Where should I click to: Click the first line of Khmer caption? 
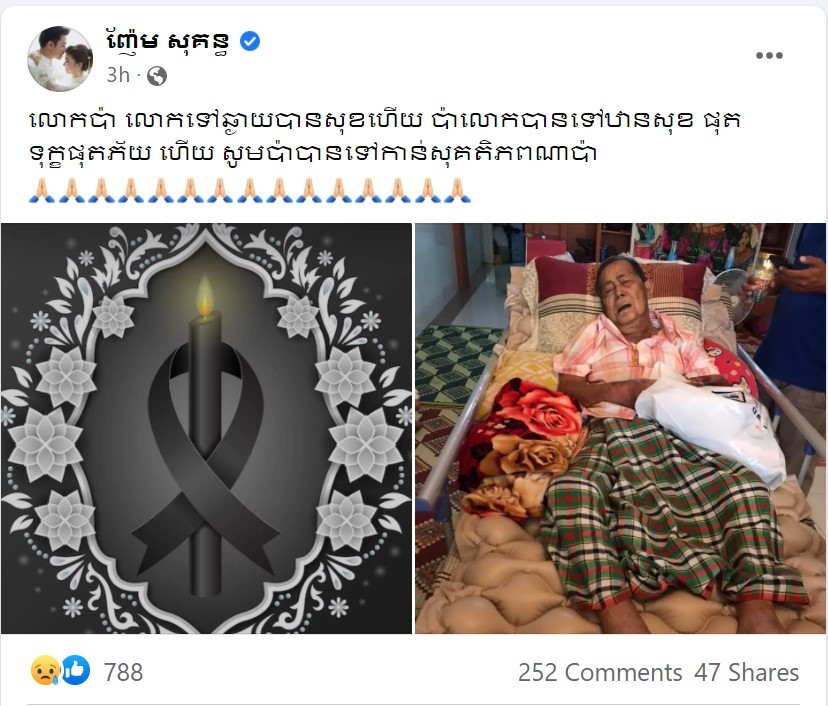[385, 121]
